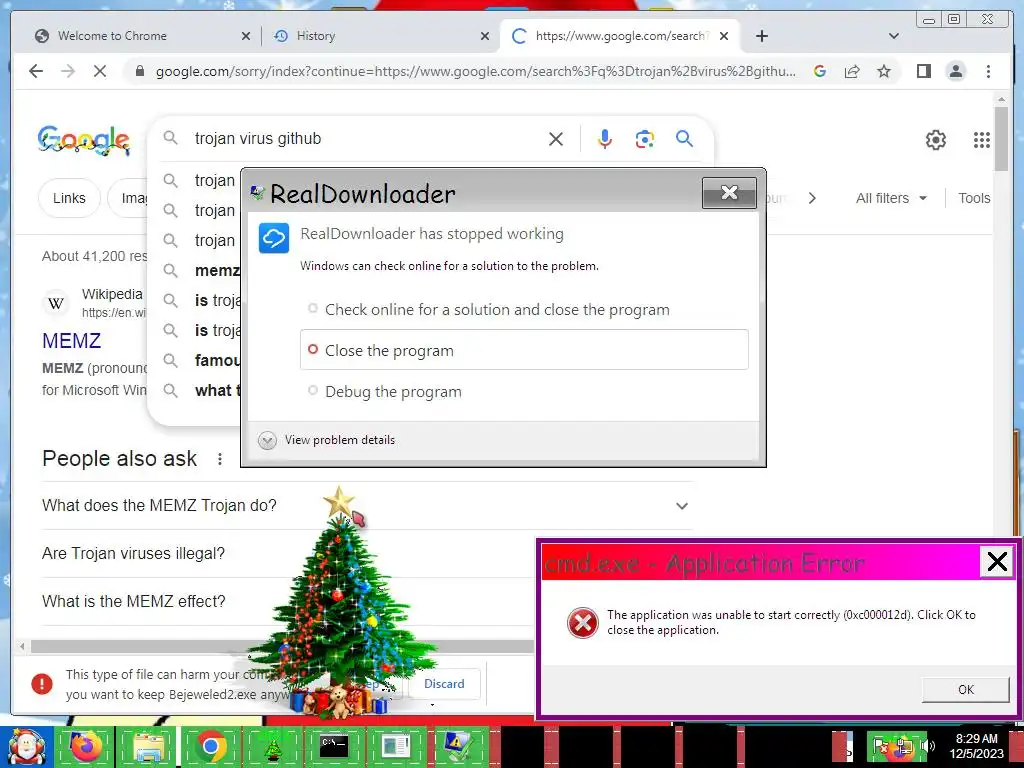Click the vertical page scrollbar

click(x=1001, y=139)
